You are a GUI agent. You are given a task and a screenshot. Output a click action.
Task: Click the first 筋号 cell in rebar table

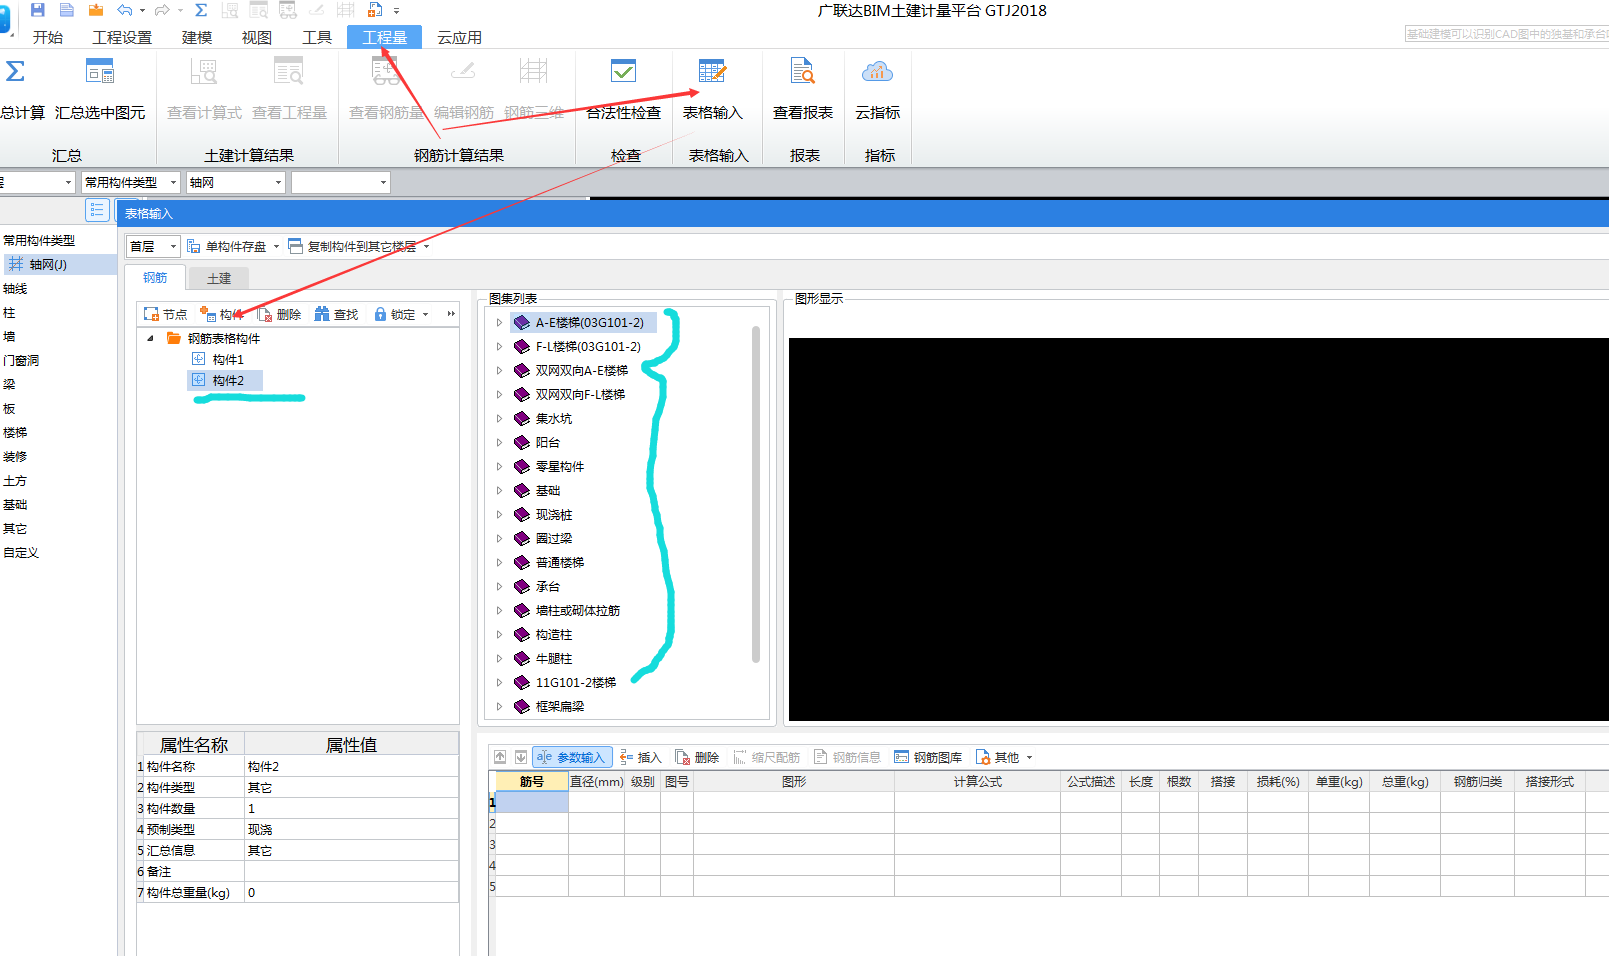[x=532, y=802]
